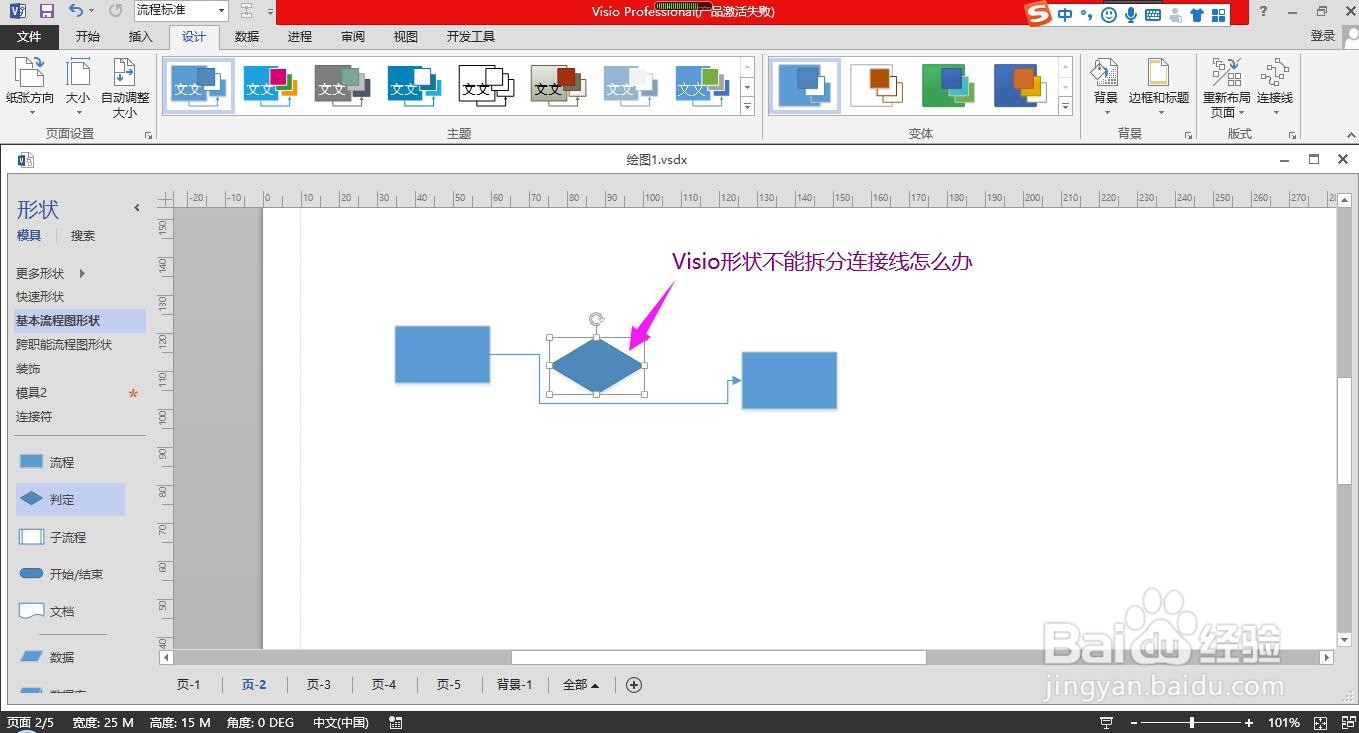
Task: Select the 装饰 stencil
Action: [x=28, y=369]
